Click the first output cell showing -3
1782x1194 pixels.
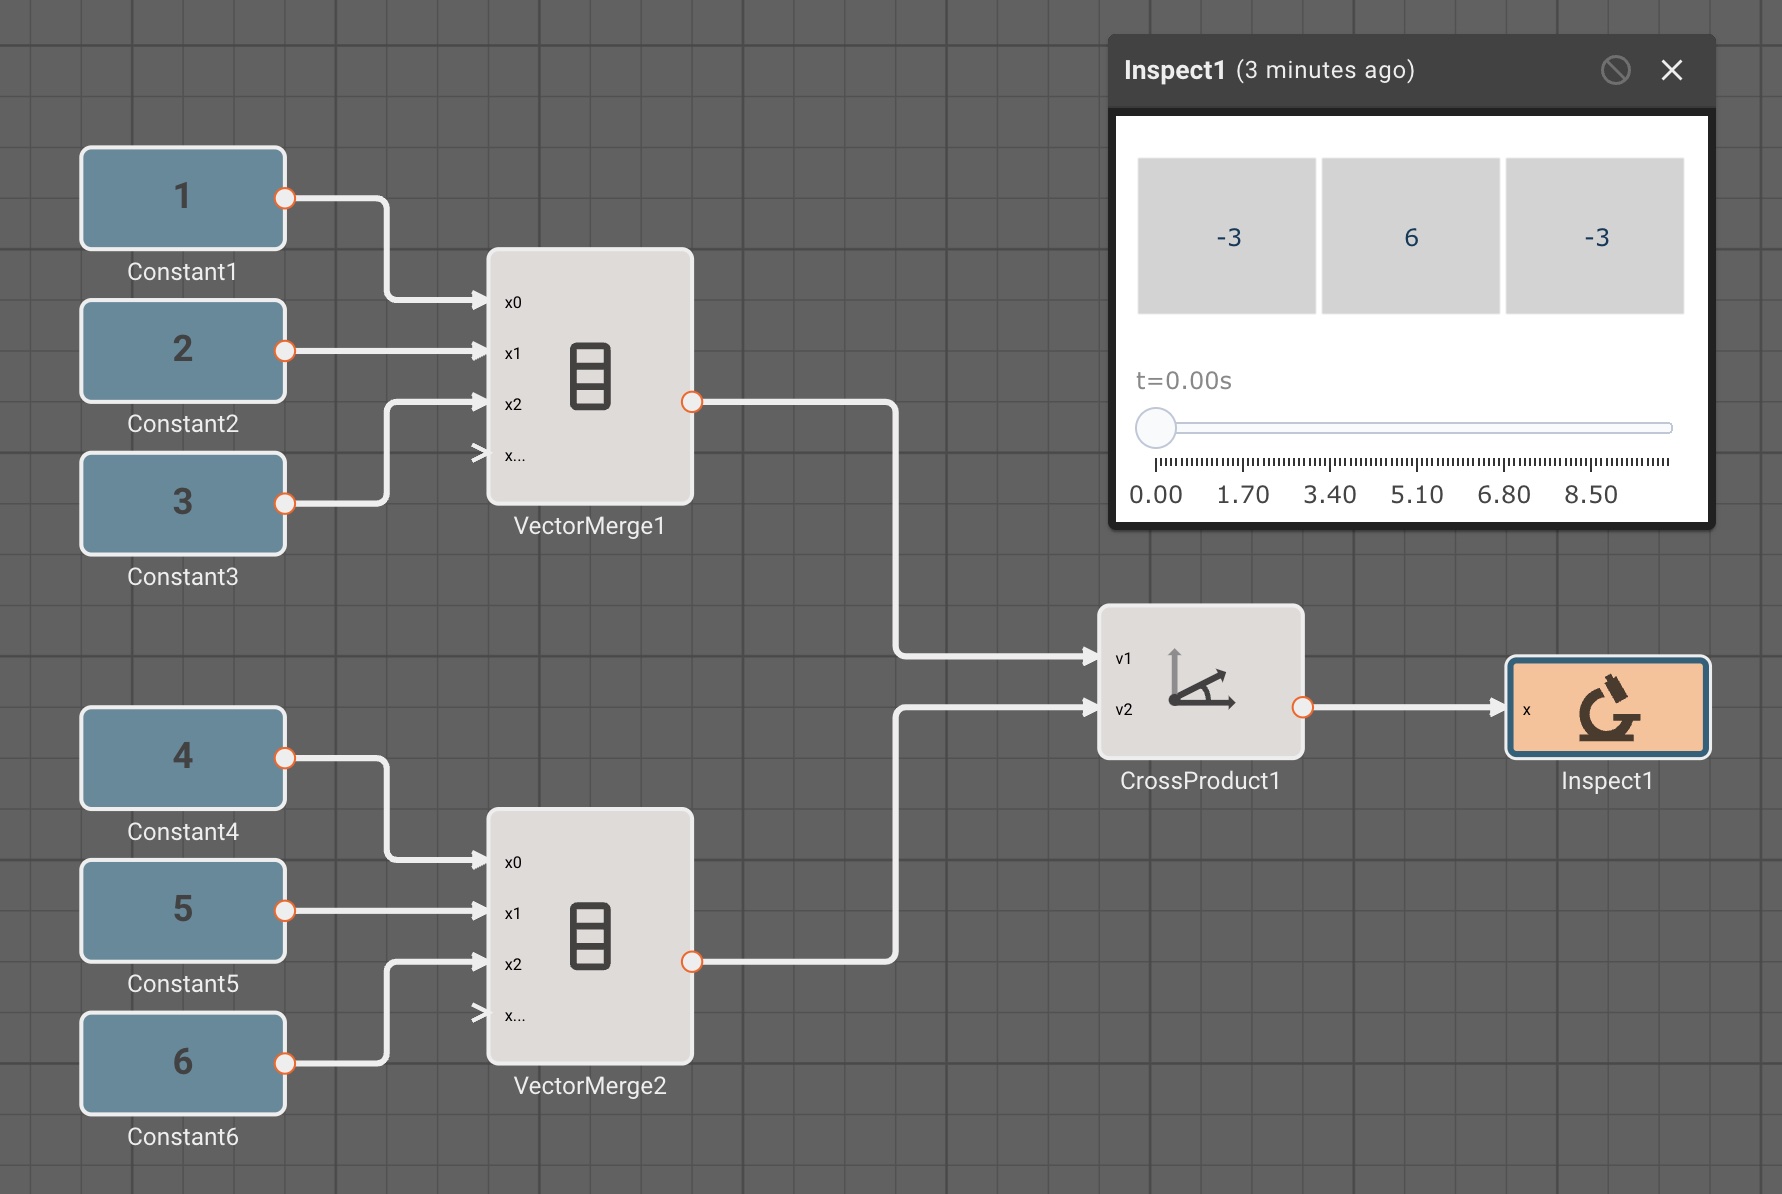1227,236
